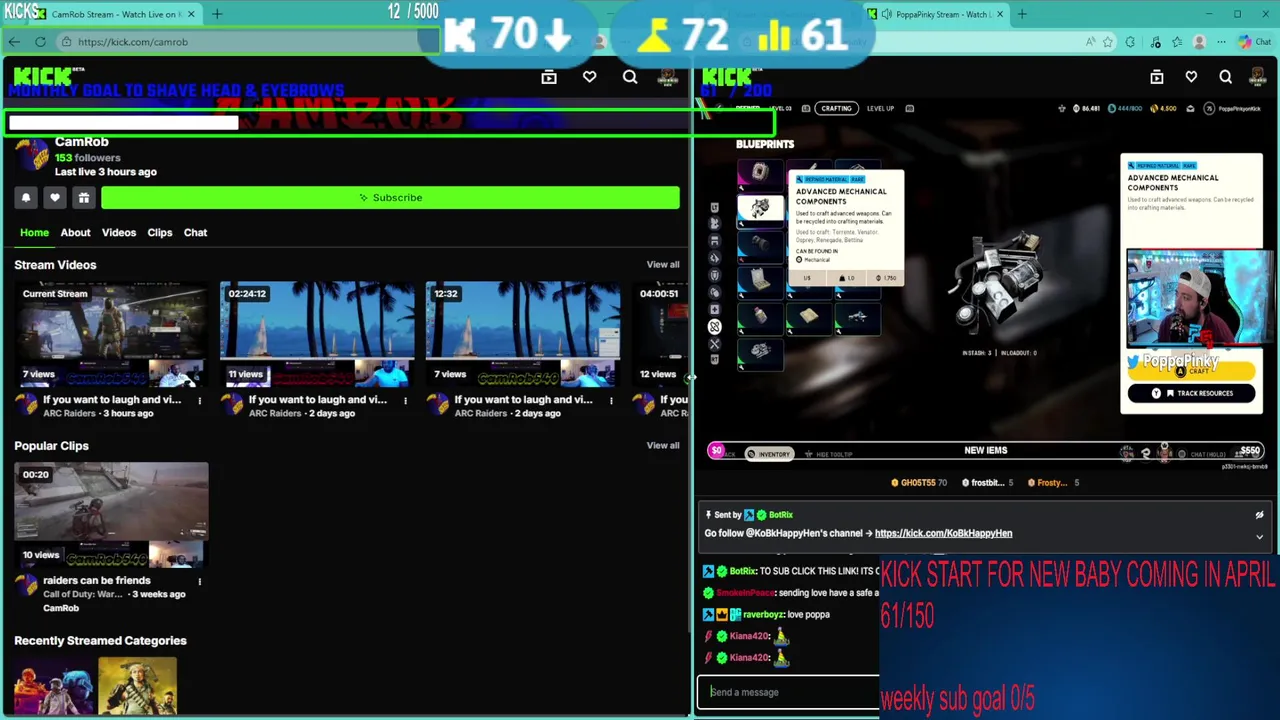Click the '153 followers' text

coord(87,158)
